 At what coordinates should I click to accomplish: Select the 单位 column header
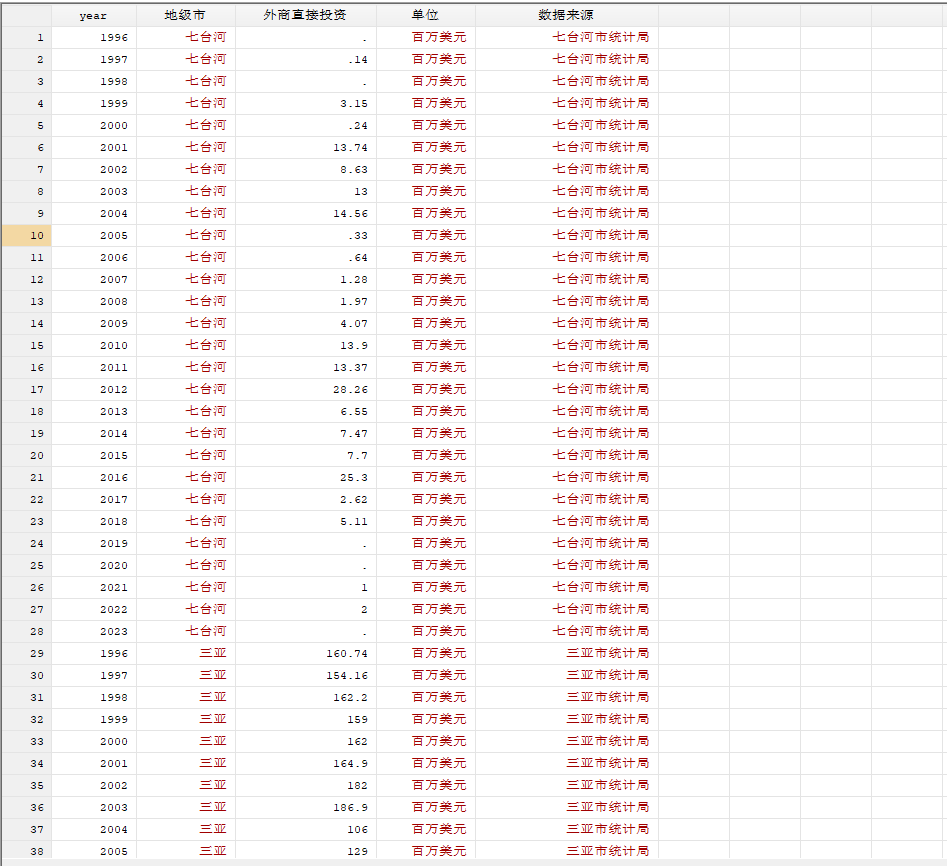coord(425,16)
